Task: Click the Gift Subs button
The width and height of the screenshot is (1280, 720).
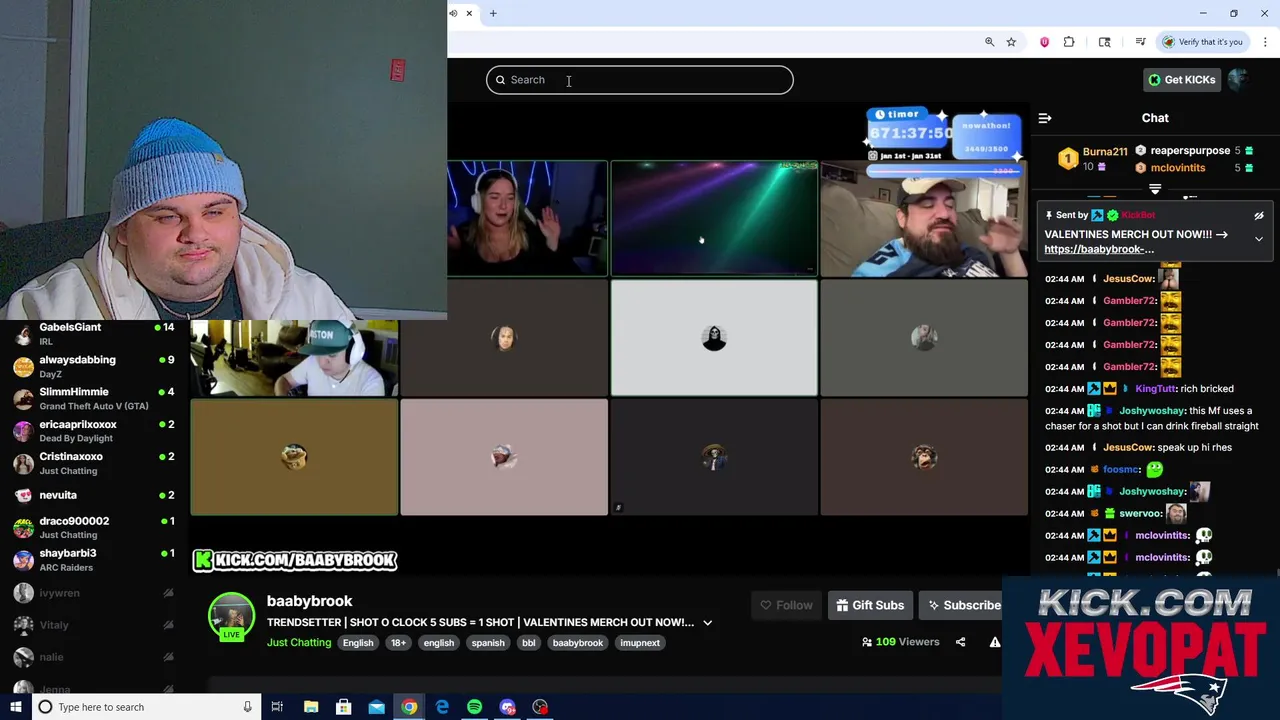Action: tap(870, 605)
